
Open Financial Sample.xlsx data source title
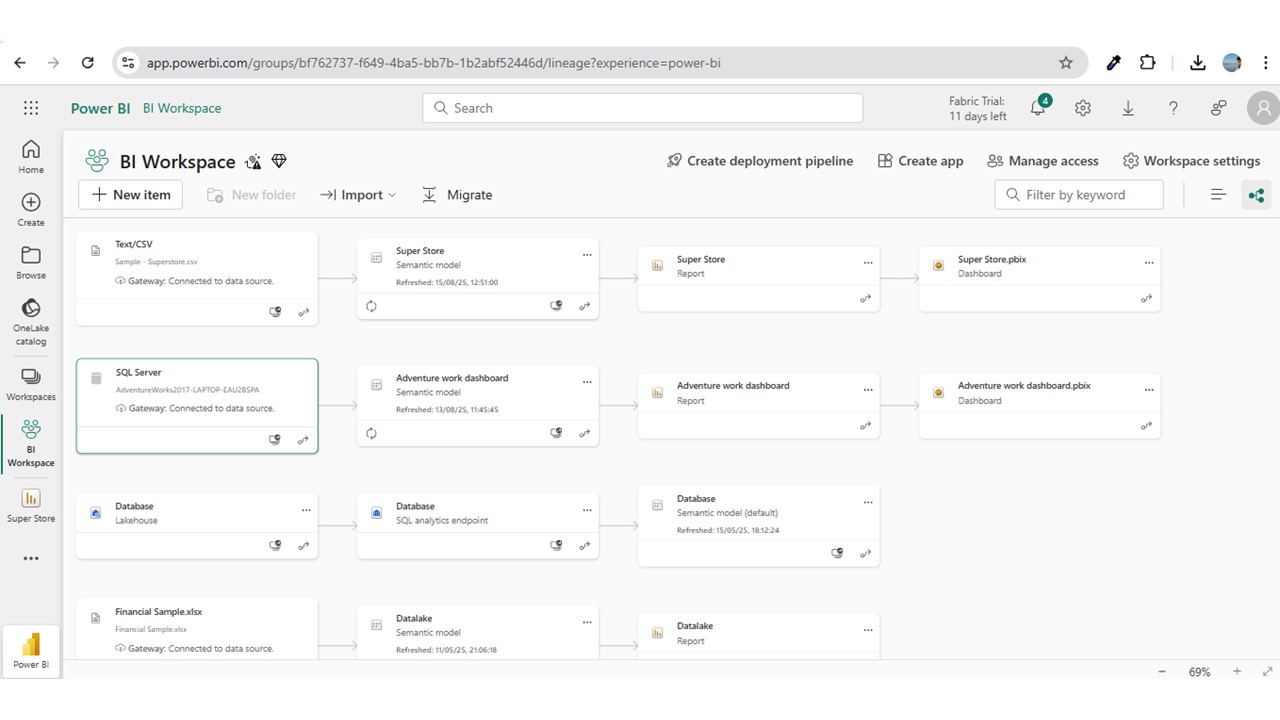click(x=159, y=611)
